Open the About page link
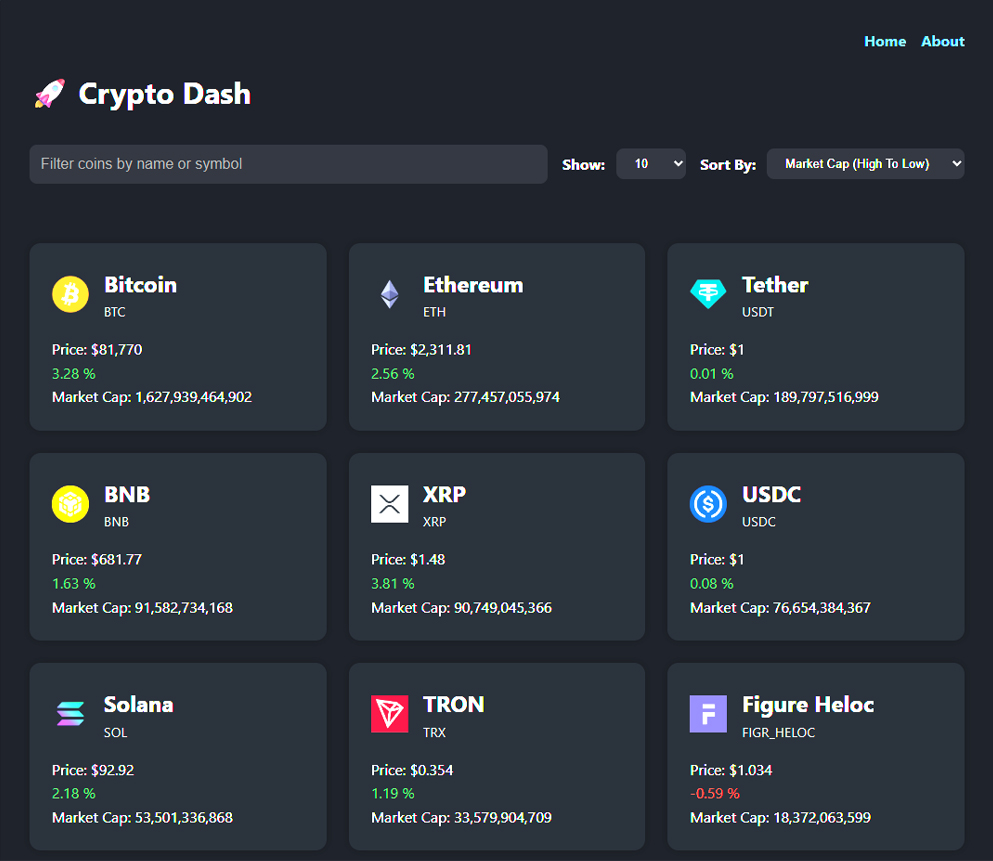 click(942, 41)
